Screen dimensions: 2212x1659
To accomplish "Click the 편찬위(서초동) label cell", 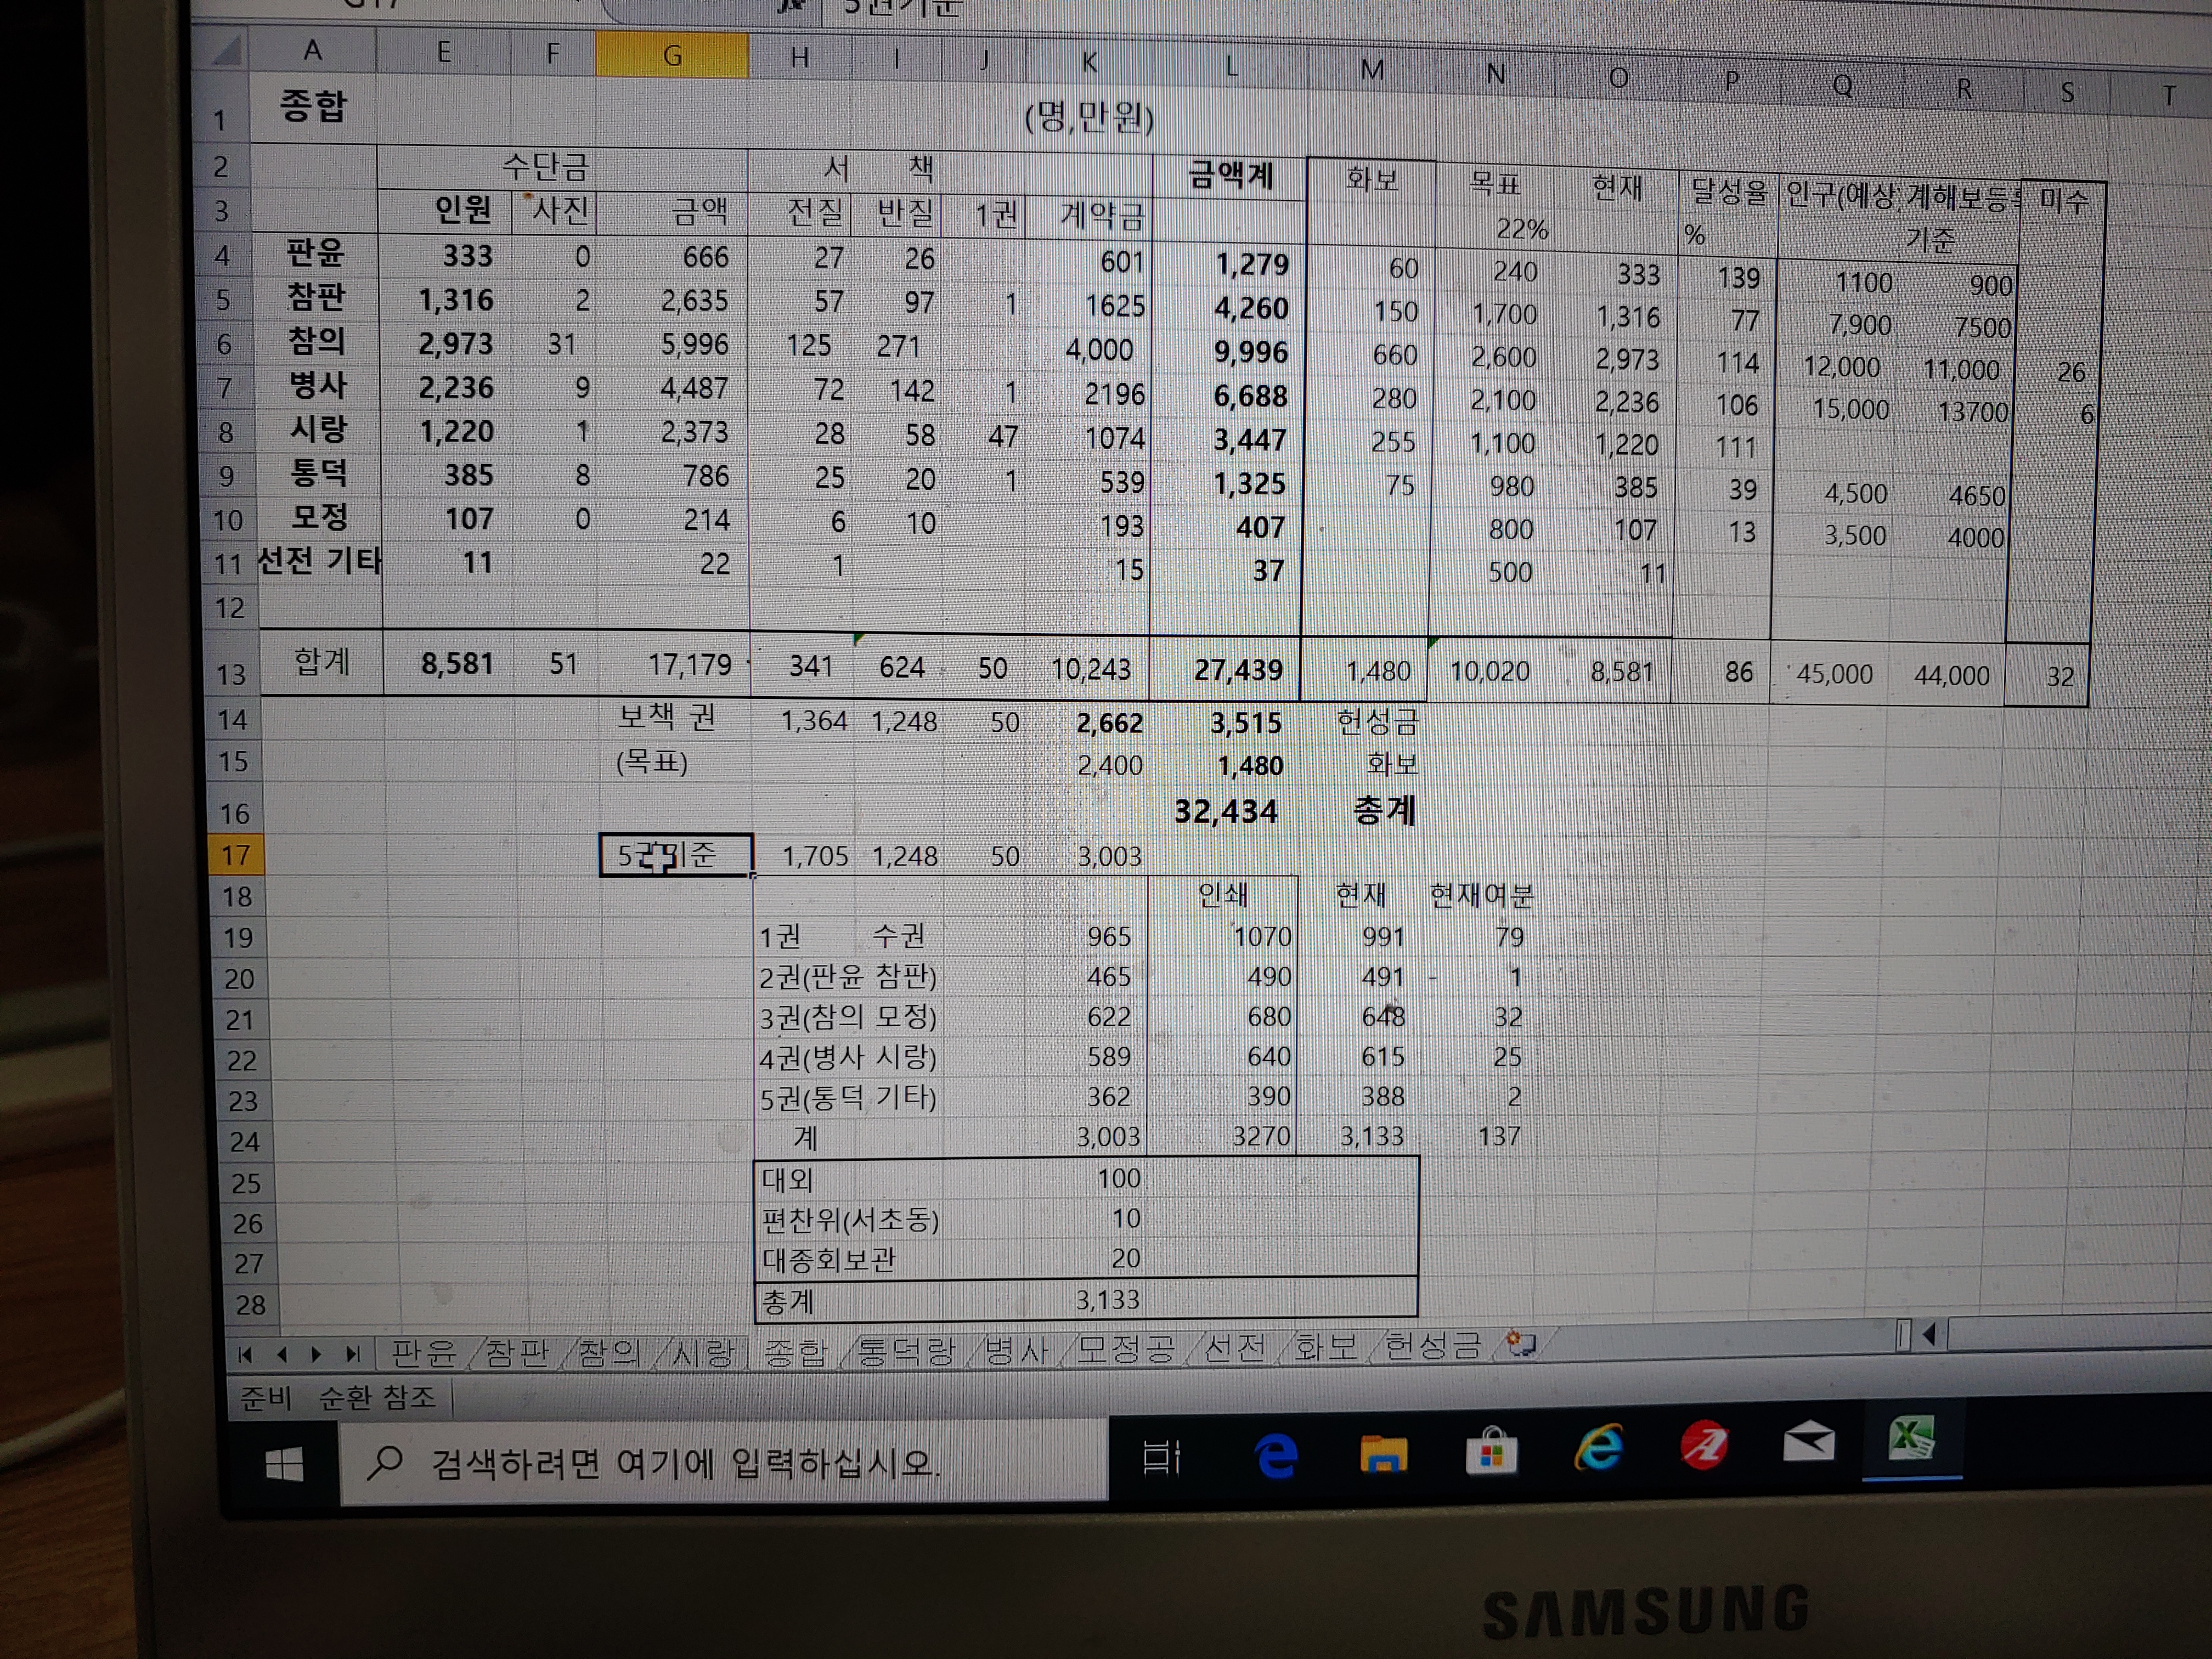I will coord(850,1220).
